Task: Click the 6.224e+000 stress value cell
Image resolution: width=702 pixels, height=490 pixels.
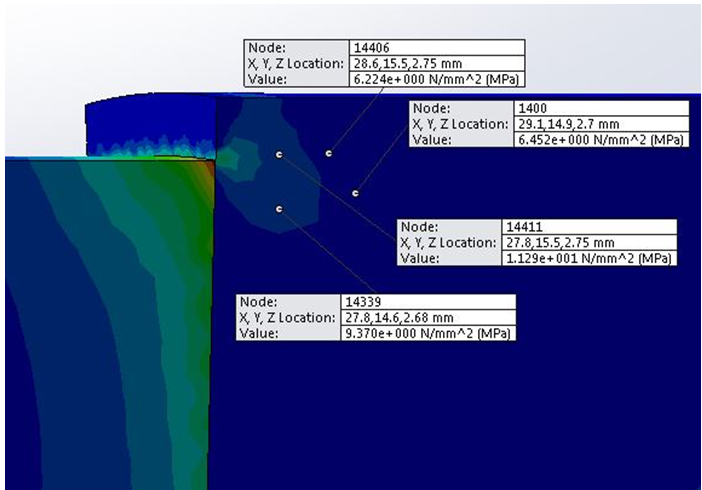Action: pos(436,79)
